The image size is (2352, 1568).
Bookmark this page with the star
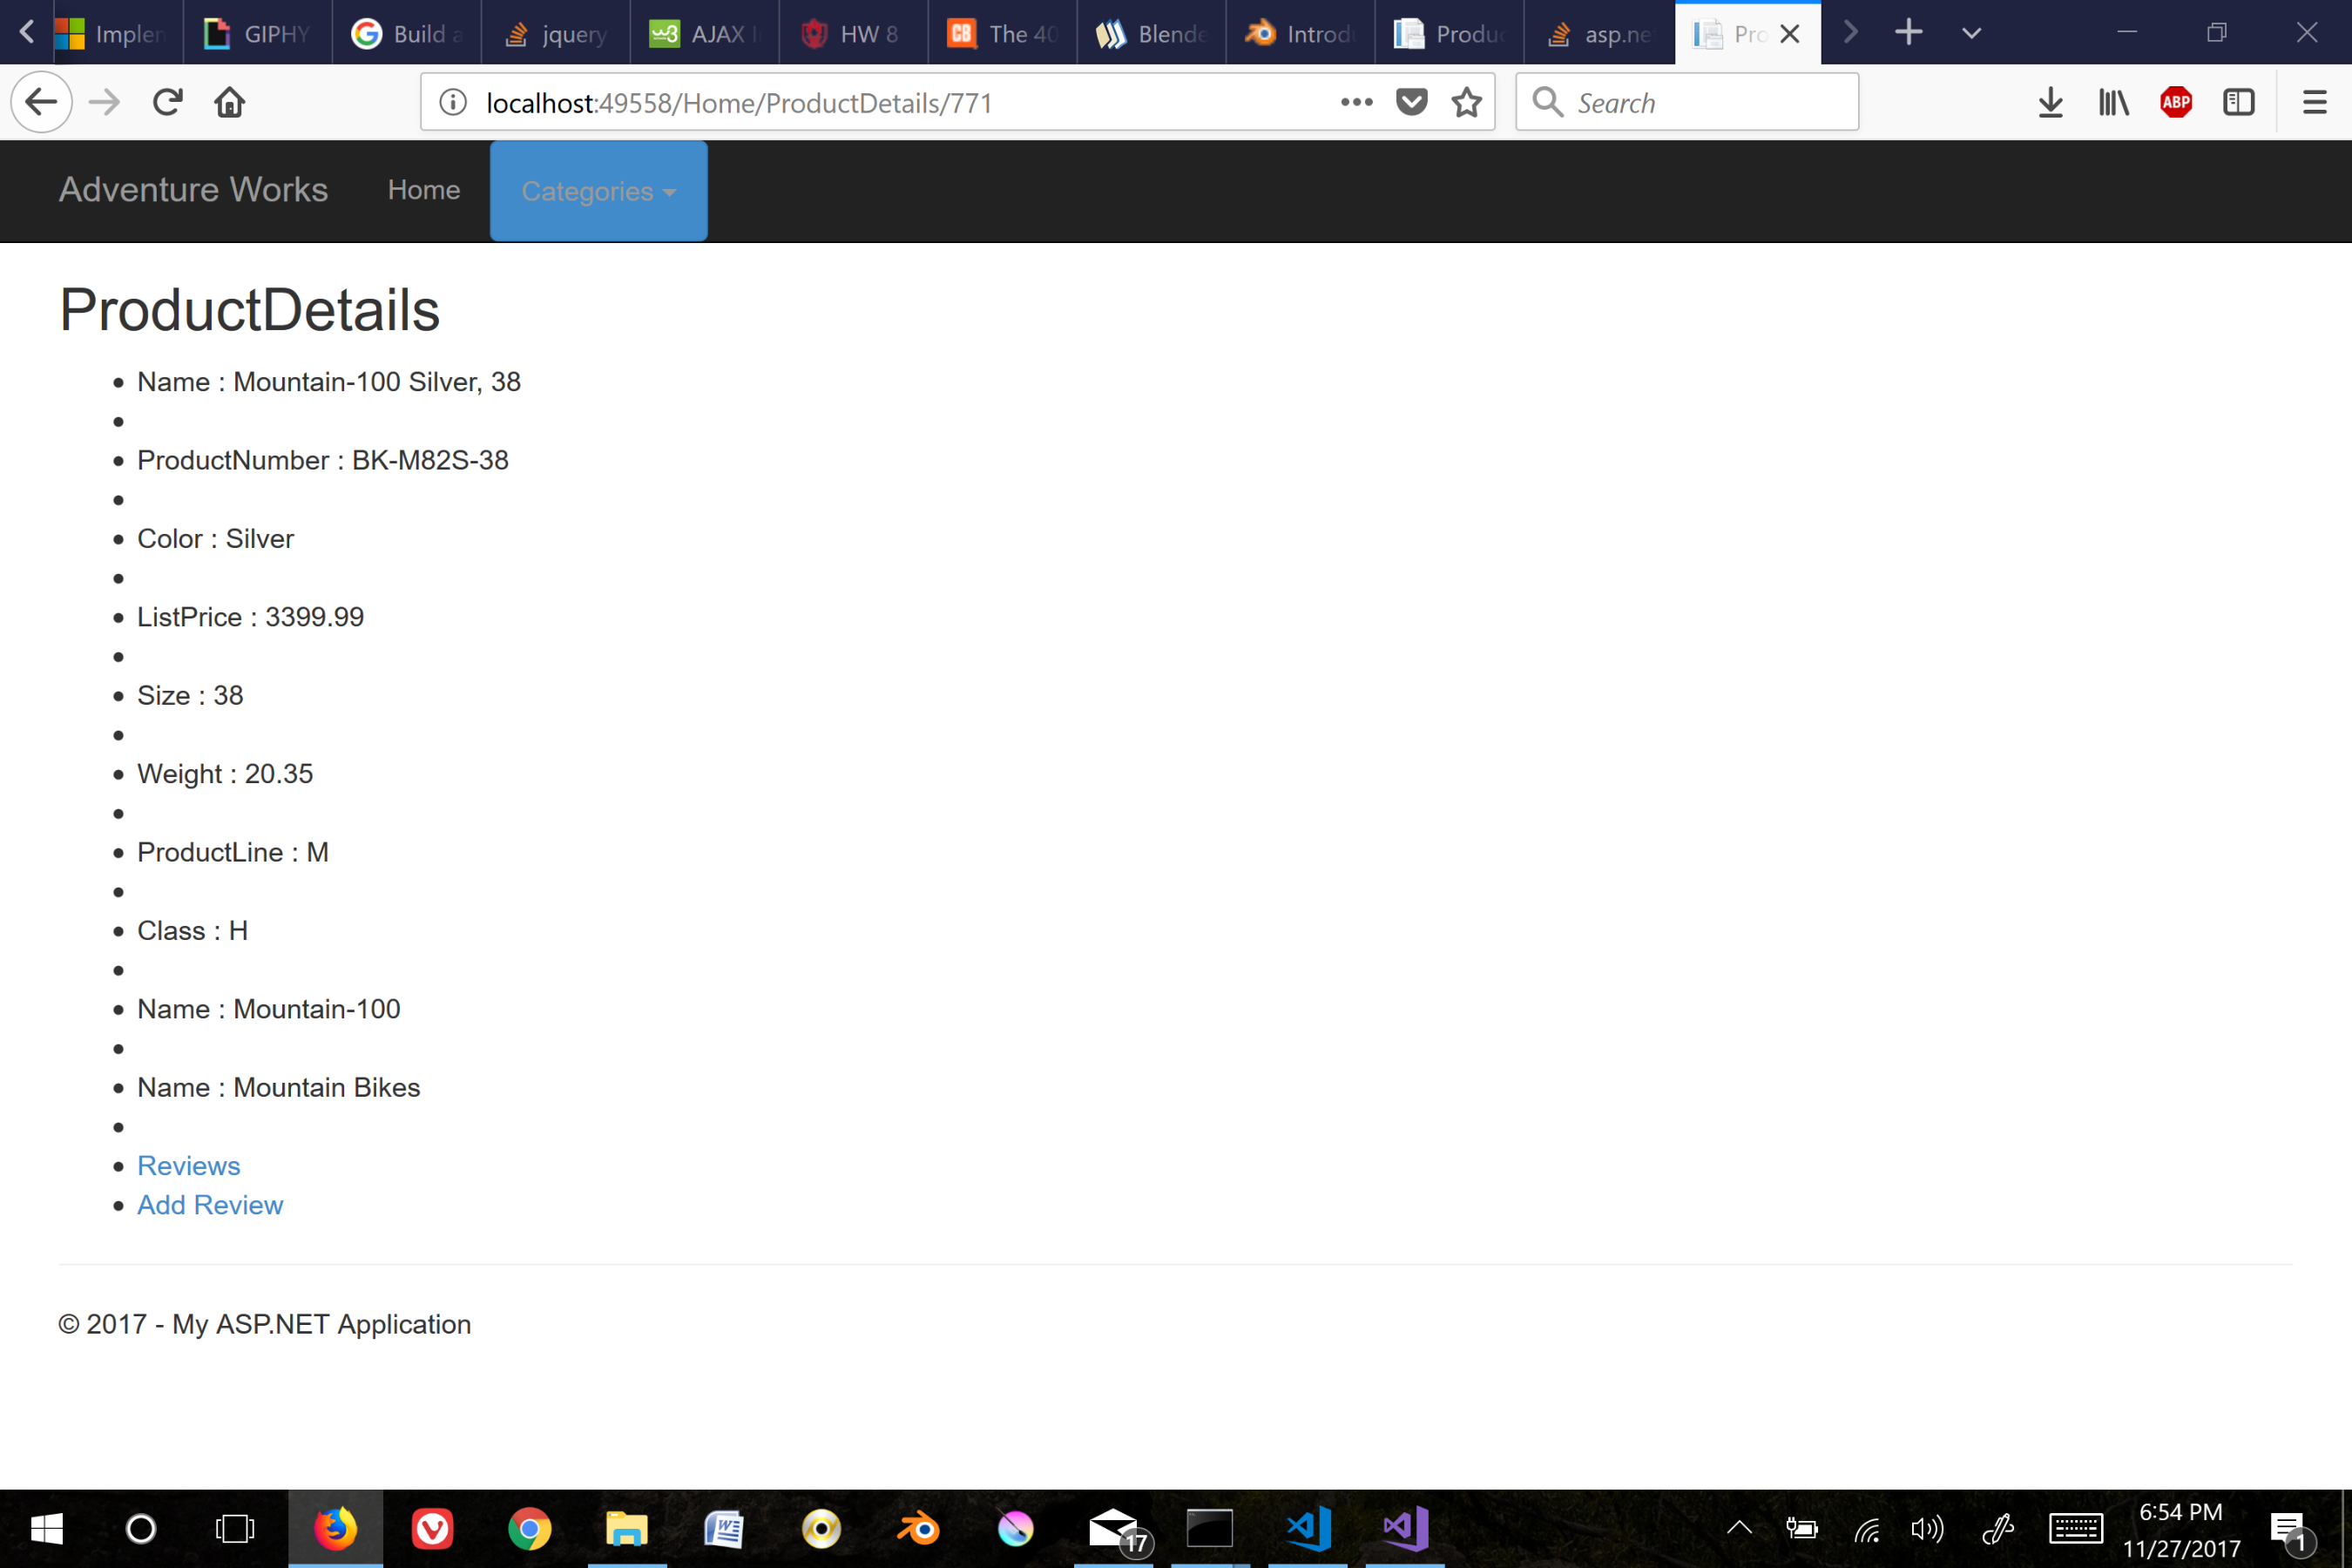[x=1467, y=101]
